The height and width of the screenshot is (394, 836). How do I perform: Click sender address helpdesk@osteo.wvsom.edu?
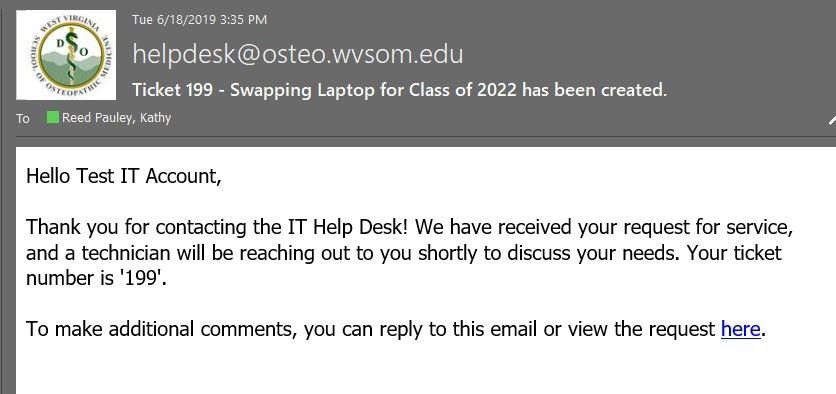click(x=298, y=54)
